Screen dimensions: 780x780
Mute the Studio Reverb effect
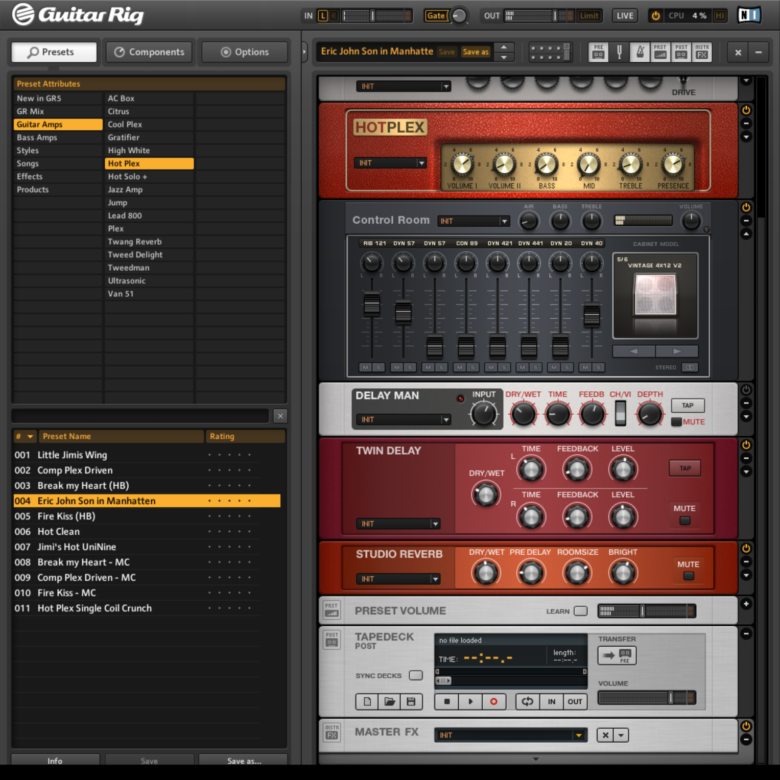[x=688, y=577]
